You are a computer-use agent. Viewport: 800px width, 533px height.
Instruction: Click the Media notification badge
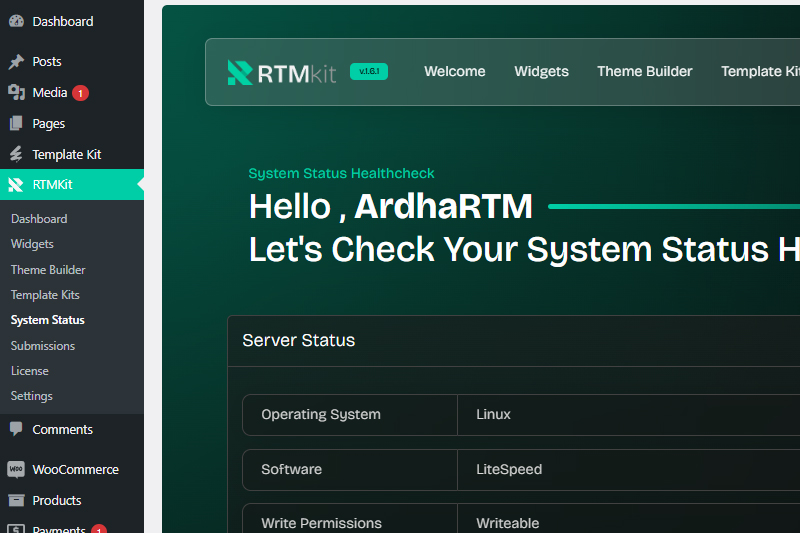coord(80,93)
